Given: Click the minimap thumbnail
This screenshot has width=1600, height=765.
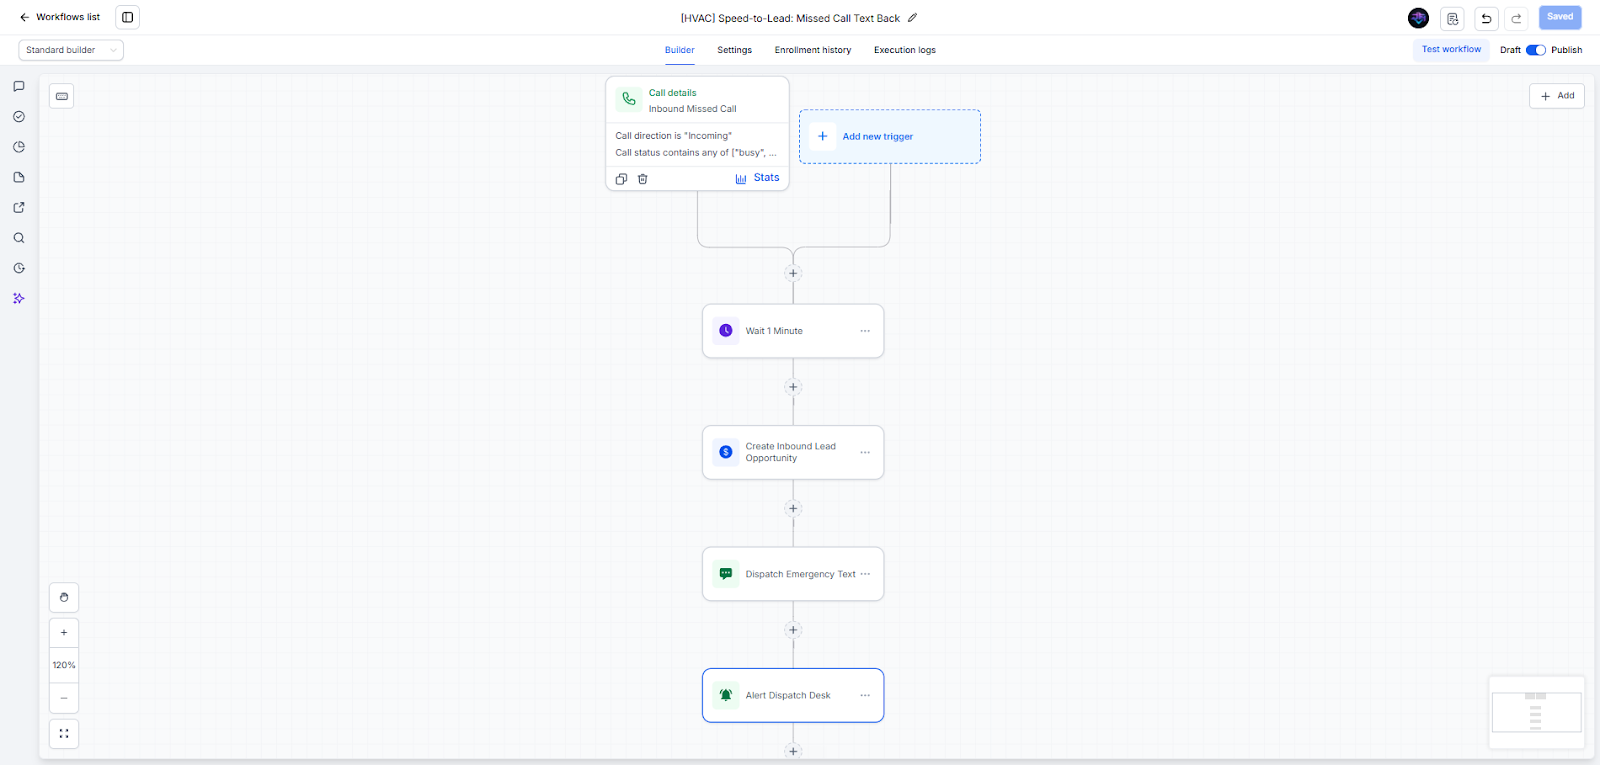Looking at the screenshot, I should click(1536, 712).
